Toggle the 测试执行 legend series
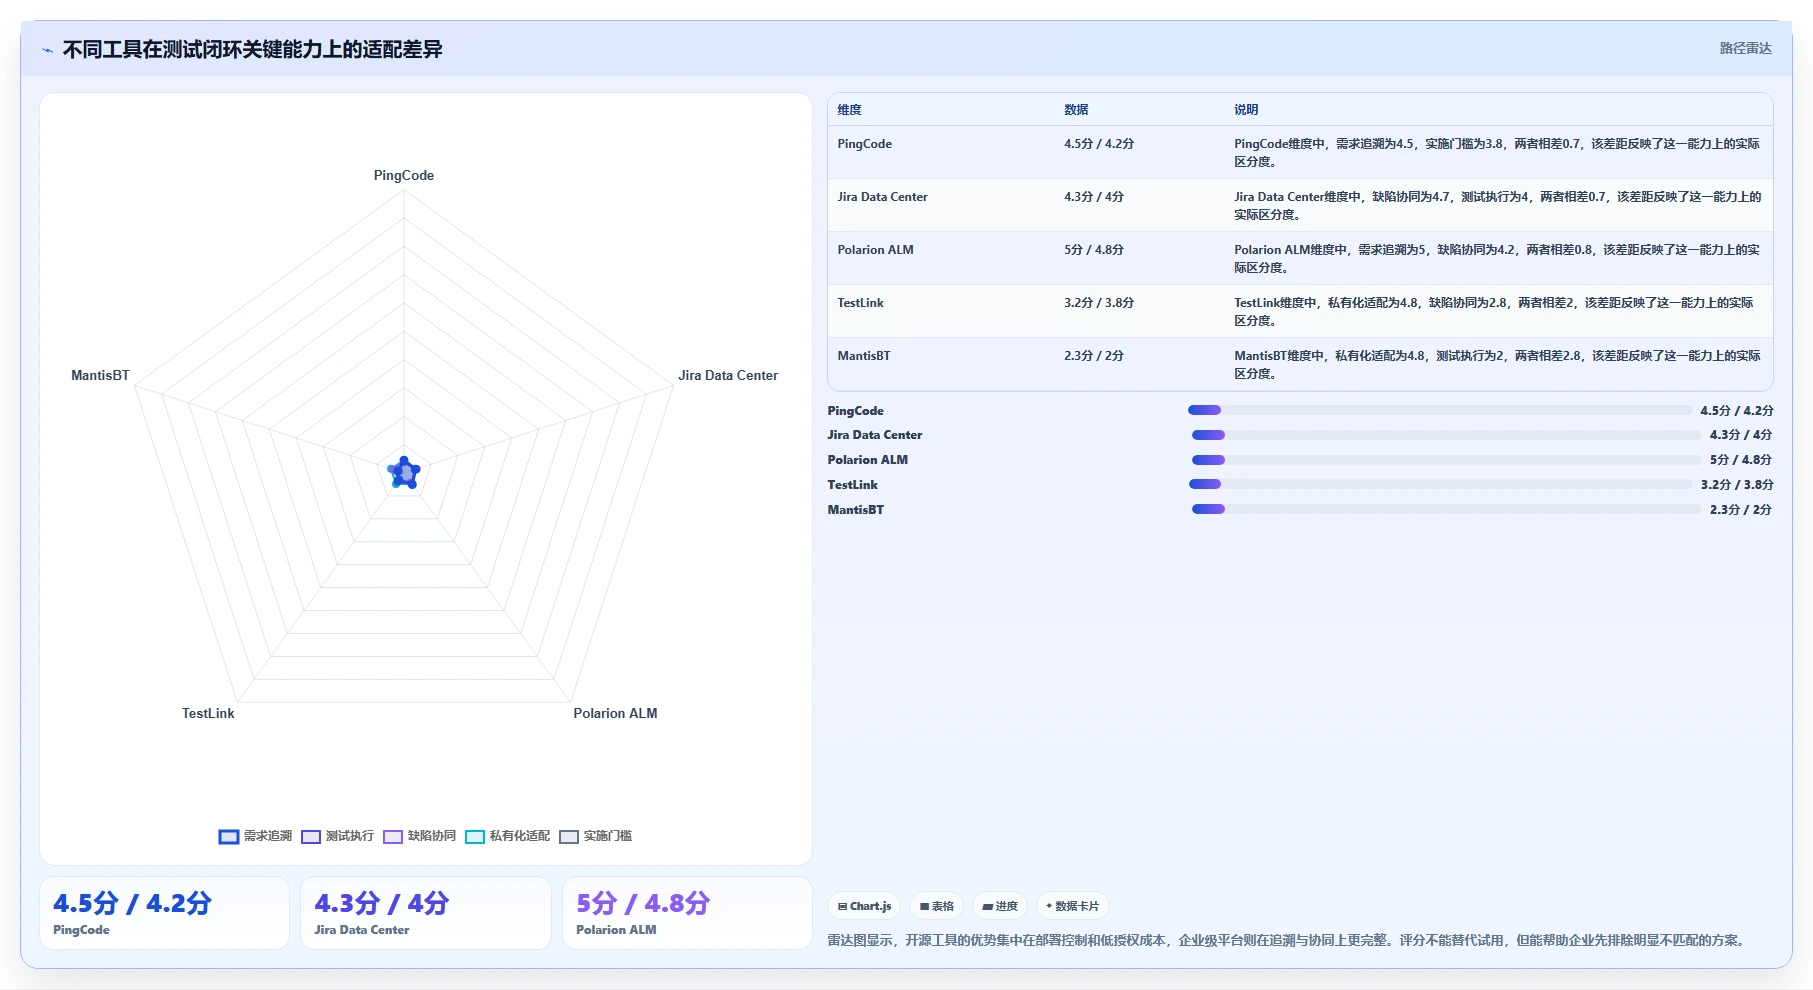The image size is (1813, 990). coord(337,836)
